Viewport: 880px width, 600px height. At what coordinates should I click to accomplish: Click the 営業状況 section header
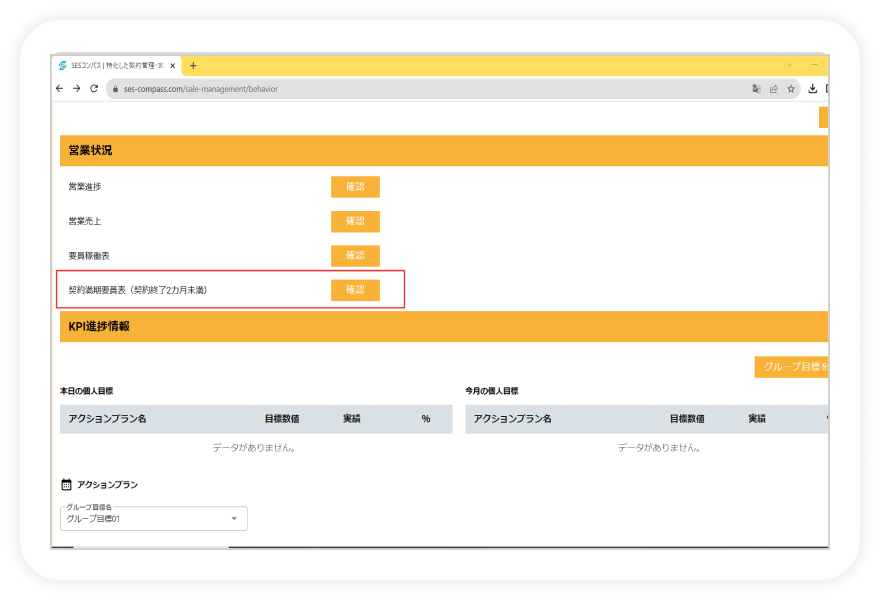(x=444, y=150)
